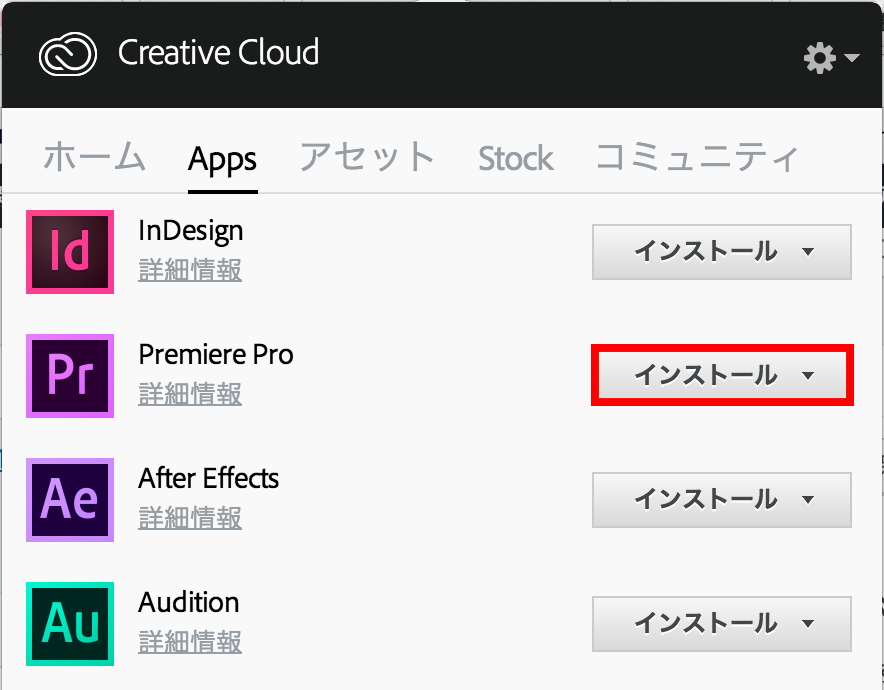Click the Audition app icon
This screenshot has width=884, height=690.
[x=70, y=623]
